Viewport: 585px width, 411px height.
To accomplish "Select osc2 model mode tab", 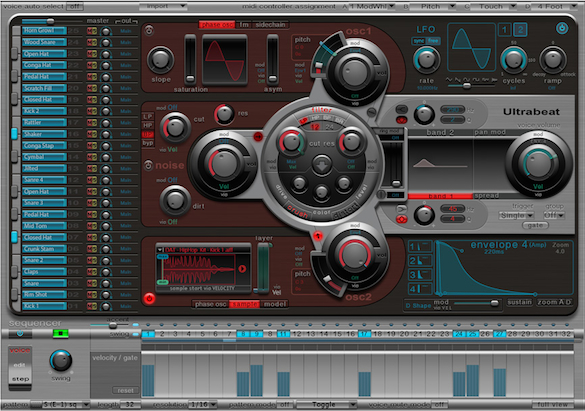I will coord(275,304).
